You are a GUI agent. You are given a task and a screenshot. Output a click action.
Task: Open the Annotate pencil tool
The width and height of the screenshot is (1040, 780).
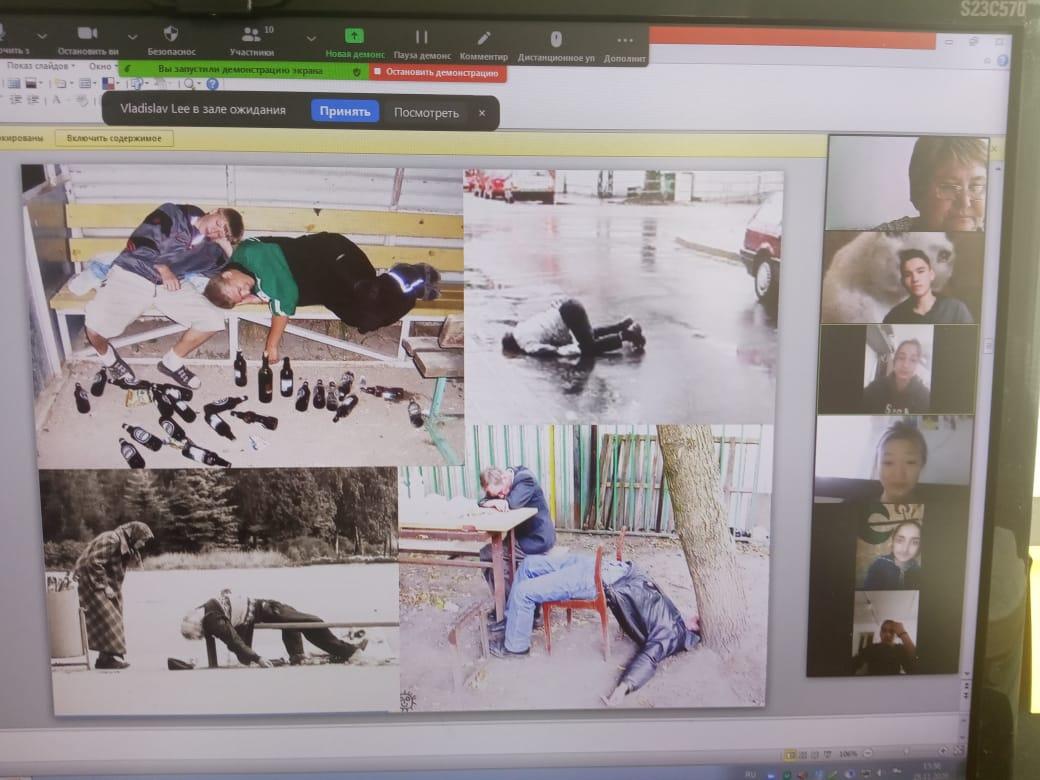pos(484,37)
